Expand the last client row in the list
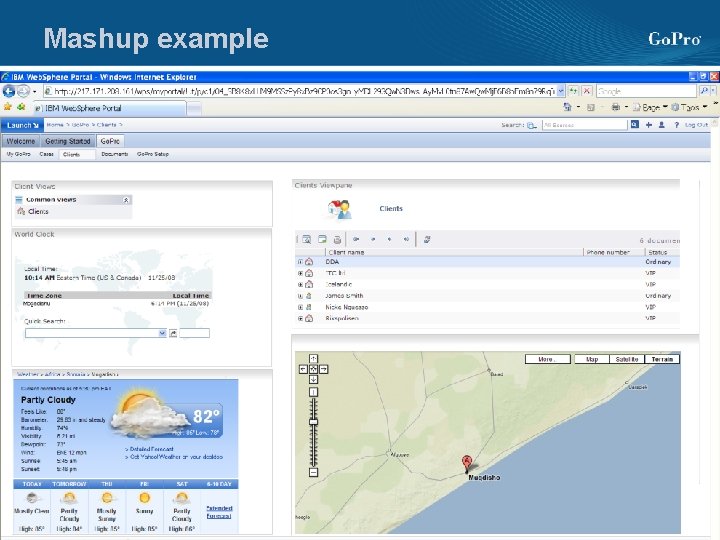 point(300,318)
